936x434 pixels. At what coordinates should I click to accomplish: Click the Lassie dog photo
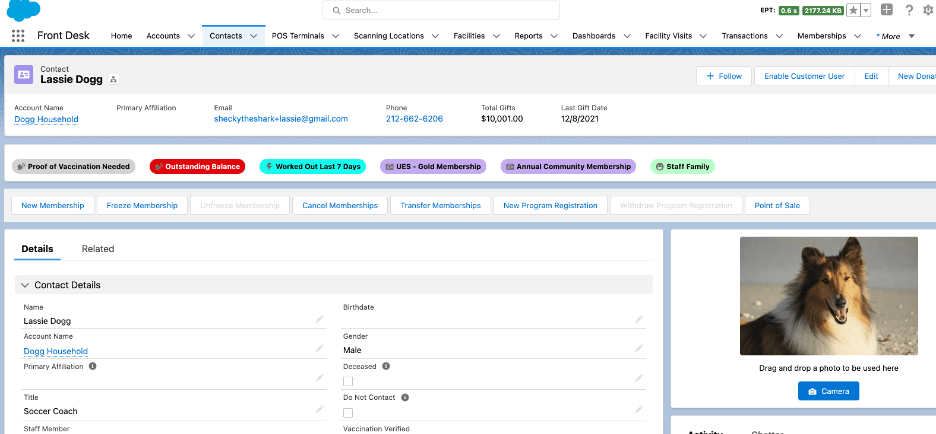[829, 296]
